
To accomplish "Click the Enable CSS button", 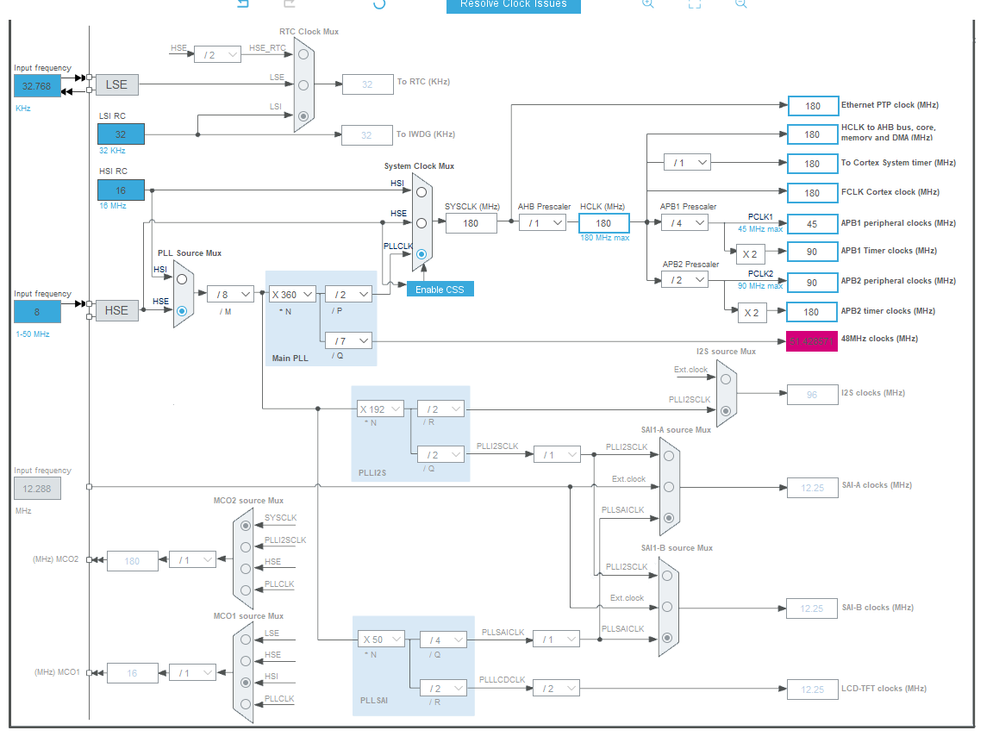I will (440, 289).
